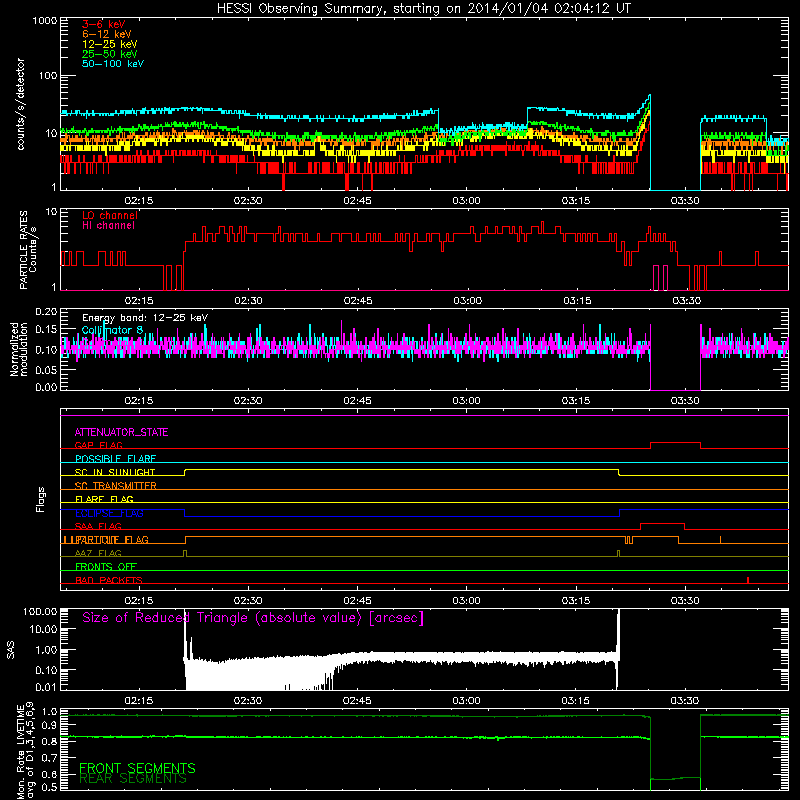Click 'Size of Reduced Triangle' plot caption

coord(253,618)
